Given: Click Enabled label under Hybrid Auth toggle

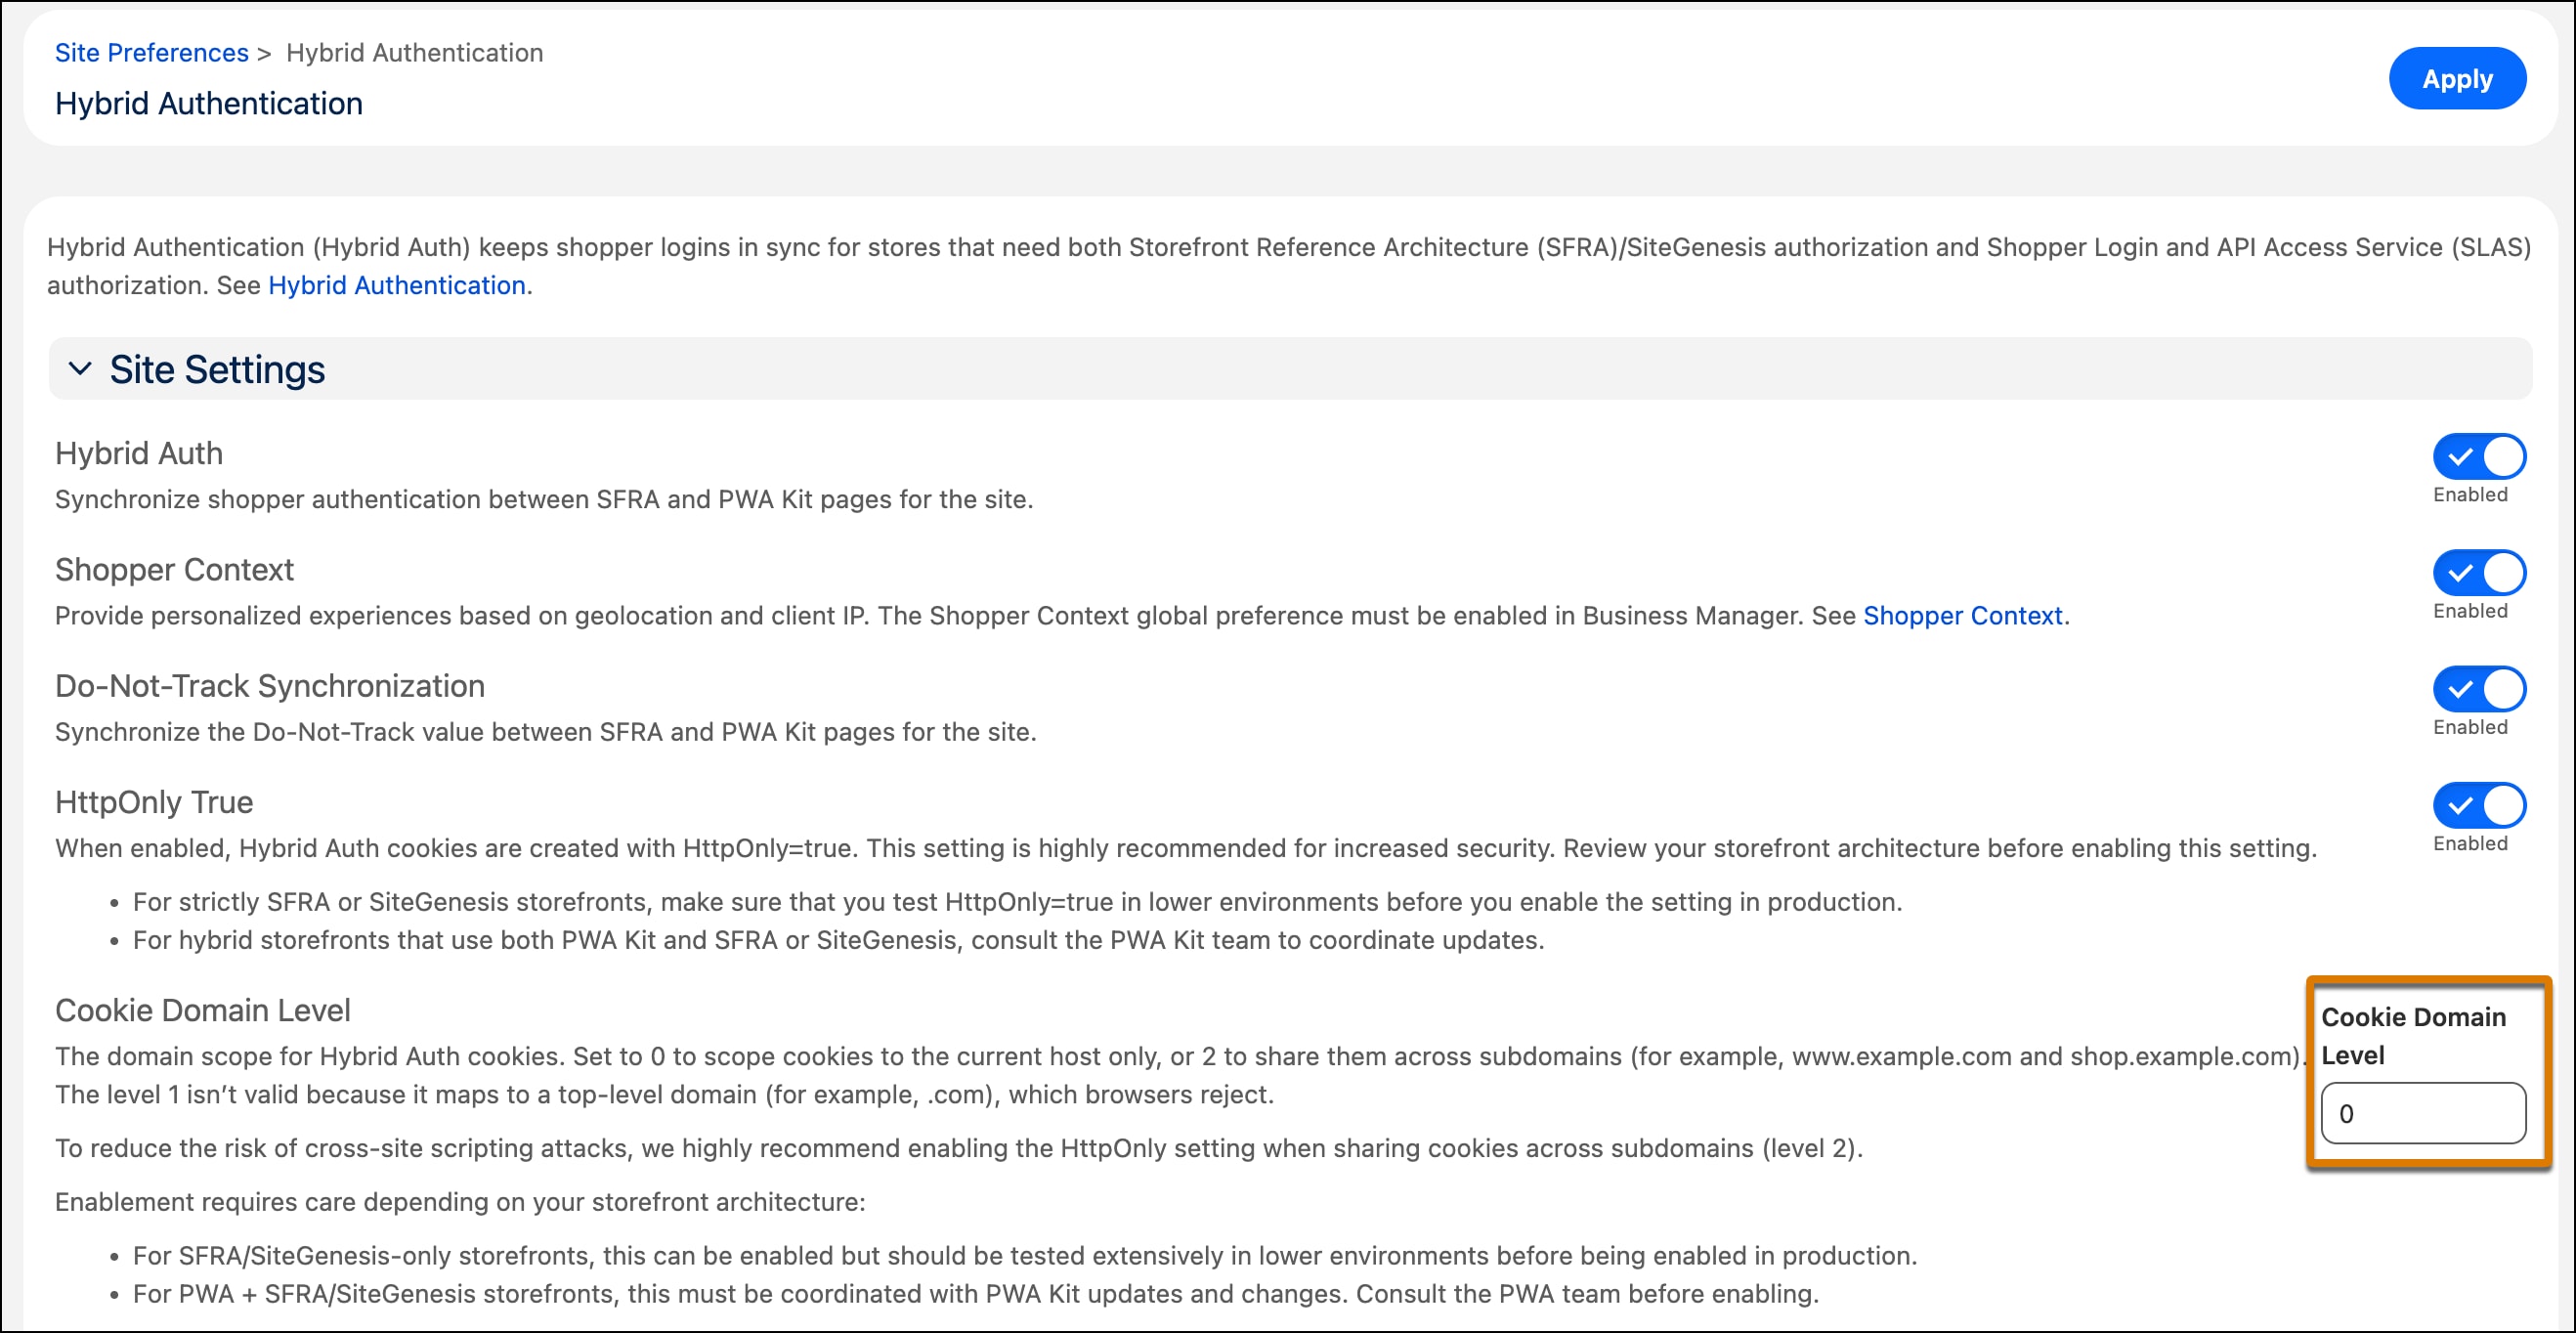Looking at the screenshot, I should pos(2470,495).
